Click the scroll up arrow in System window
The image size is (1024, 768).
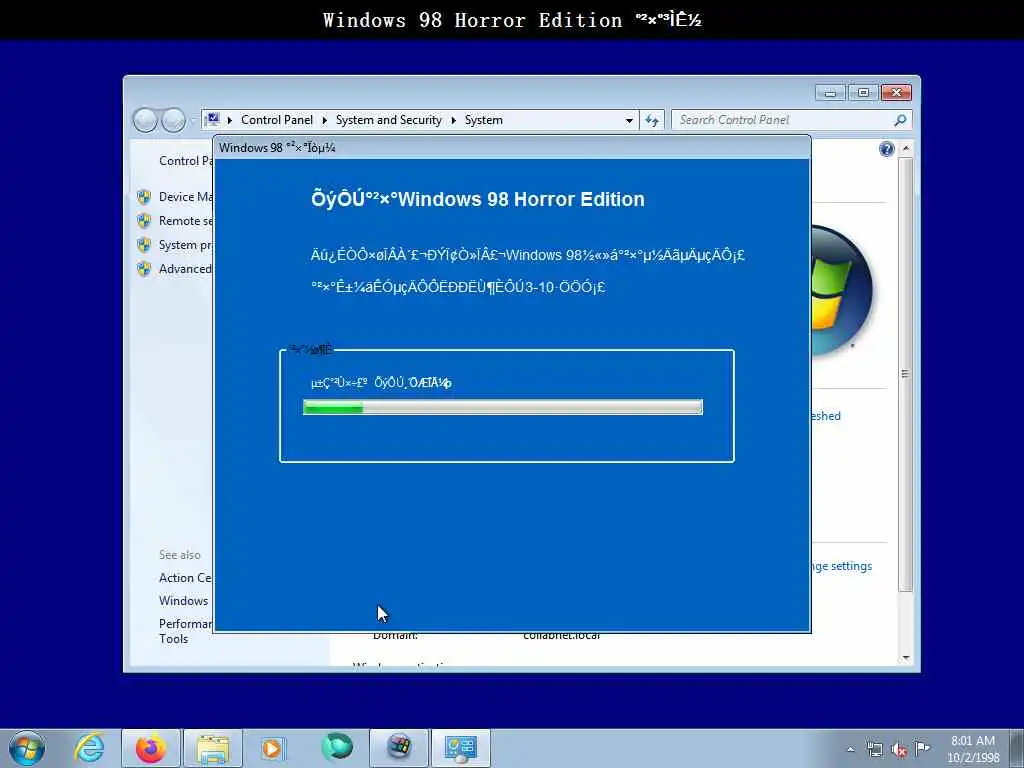(906, 149)
